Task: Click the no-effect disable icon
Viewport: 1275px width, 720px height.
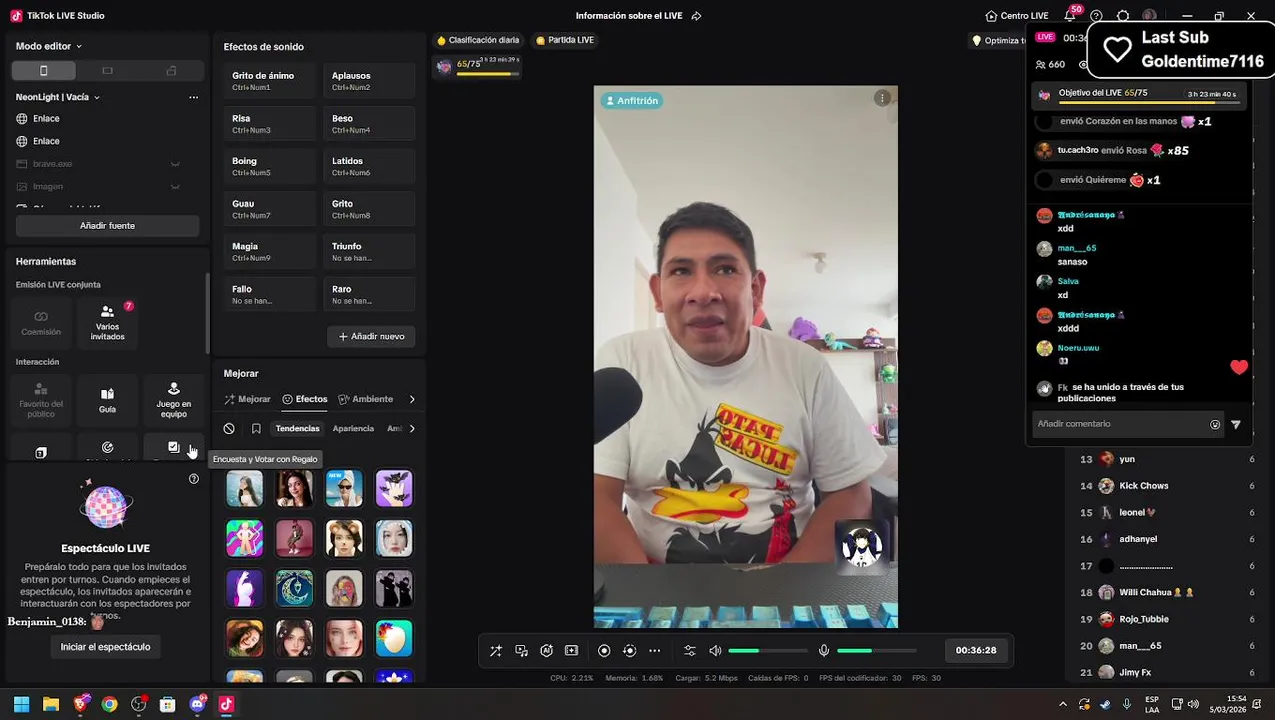Action: [229, 429]
